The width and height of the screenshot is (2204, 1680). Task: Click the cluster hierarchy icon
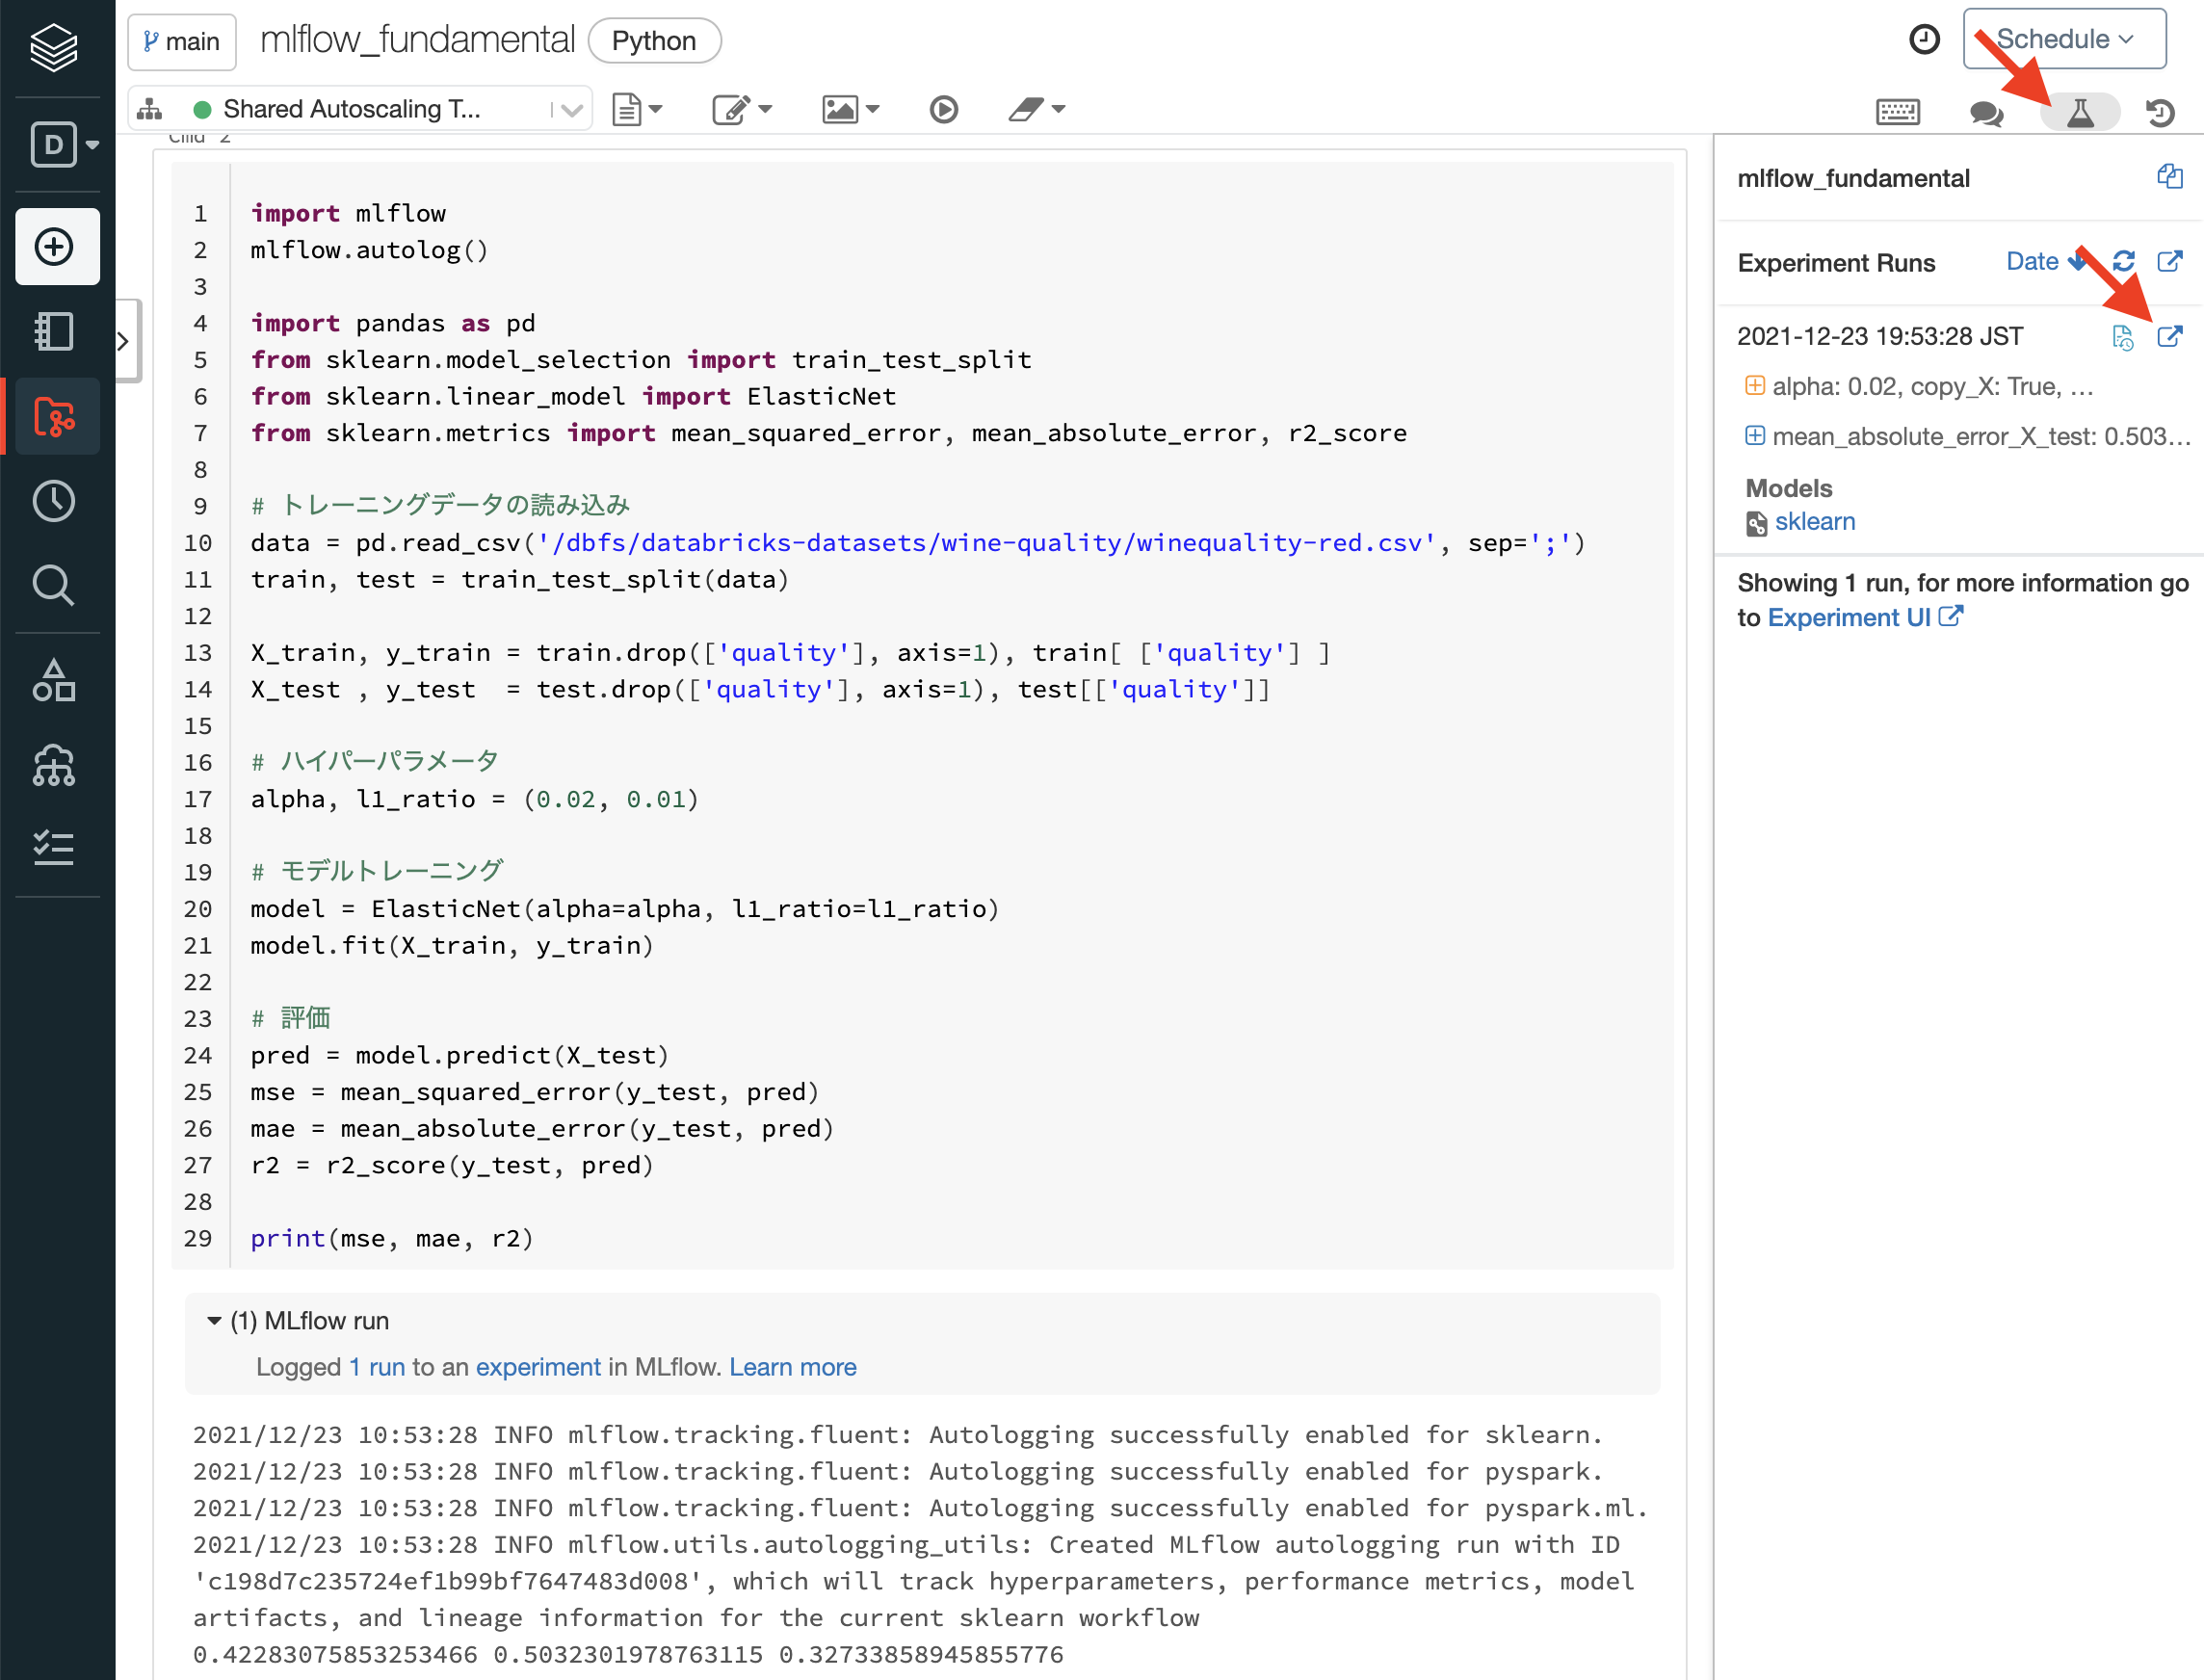coord(150,109)
